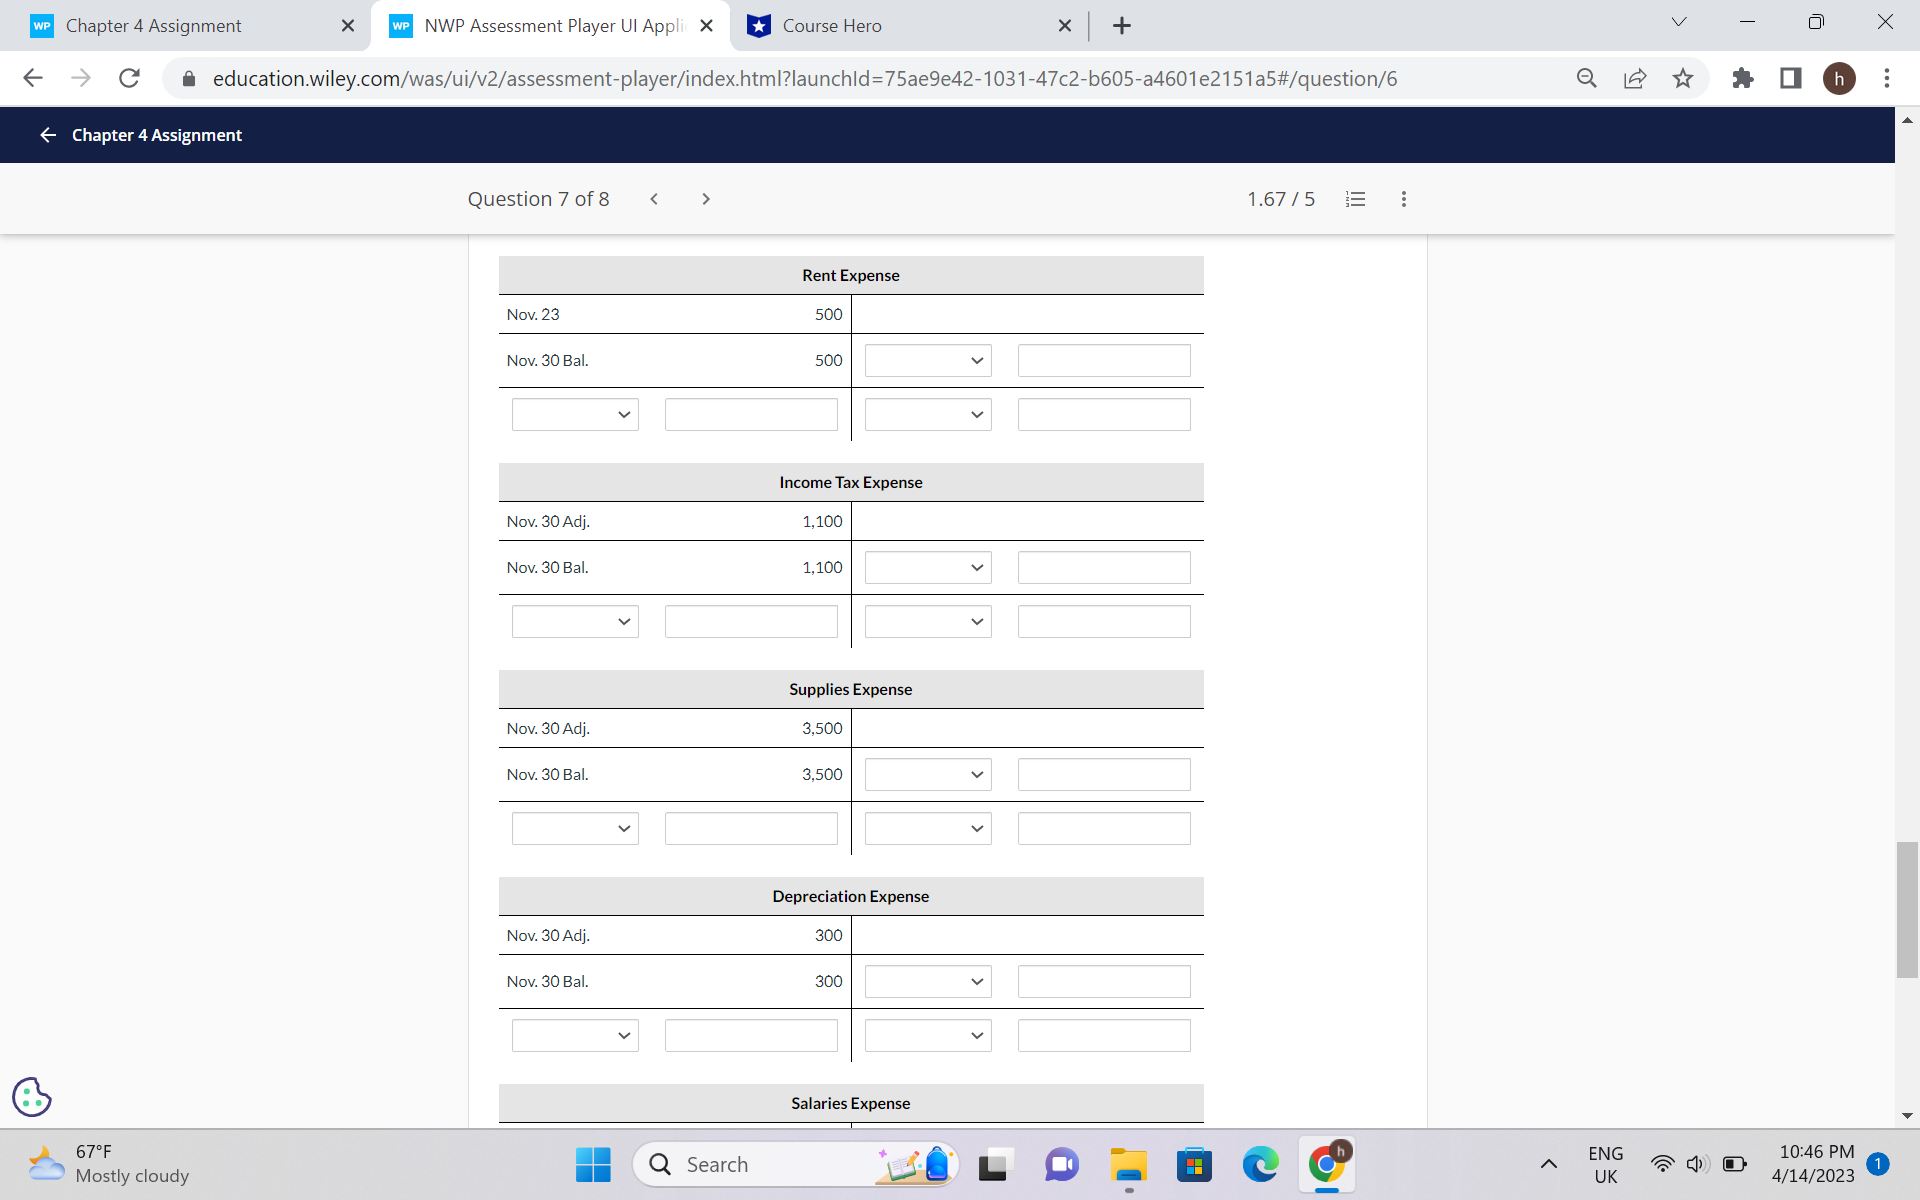The height and width of the screenshot is (1200, 1920).
Task: Click the amount field beside the Supplies Expense dropdown
Action: point(1103,774)
